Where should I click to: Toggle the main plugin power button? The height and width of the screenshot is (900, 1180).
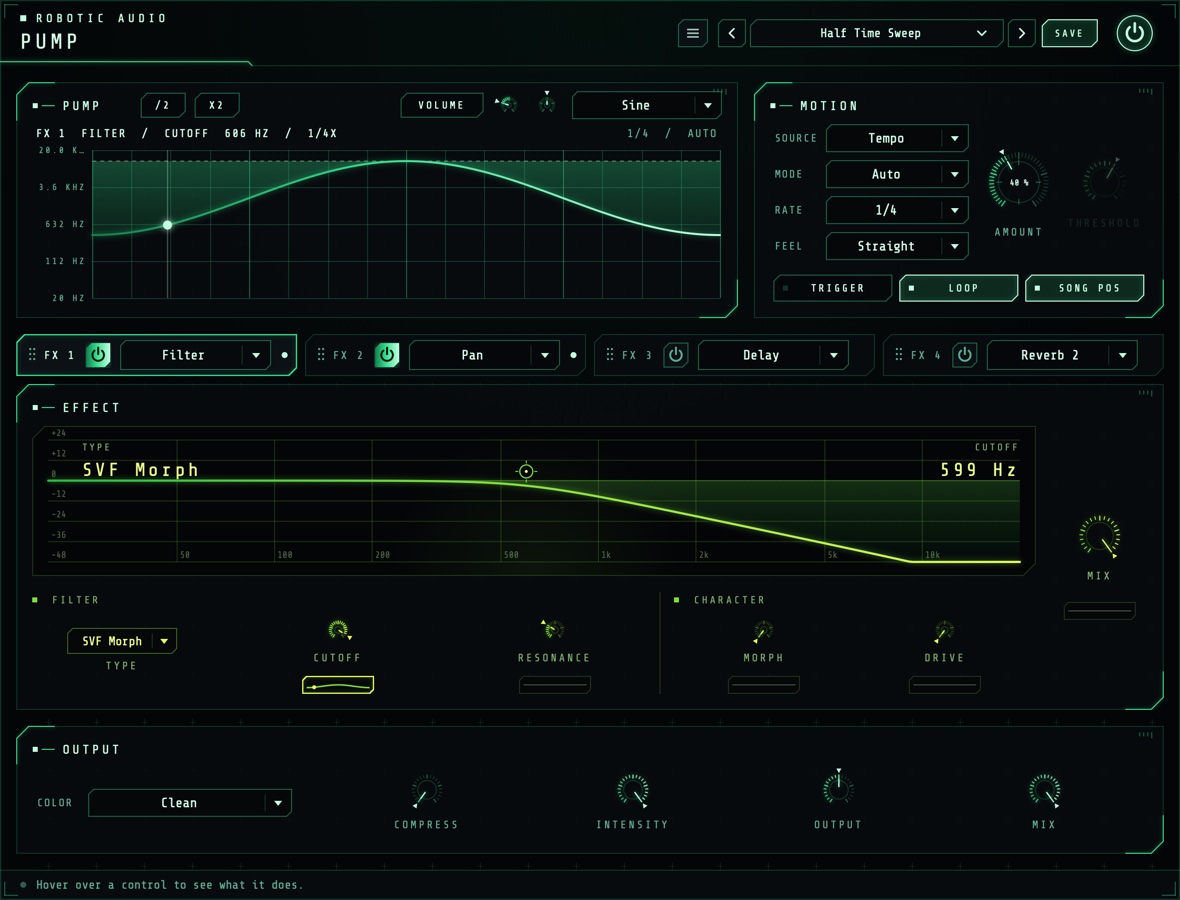click(x=1134, y=33)
